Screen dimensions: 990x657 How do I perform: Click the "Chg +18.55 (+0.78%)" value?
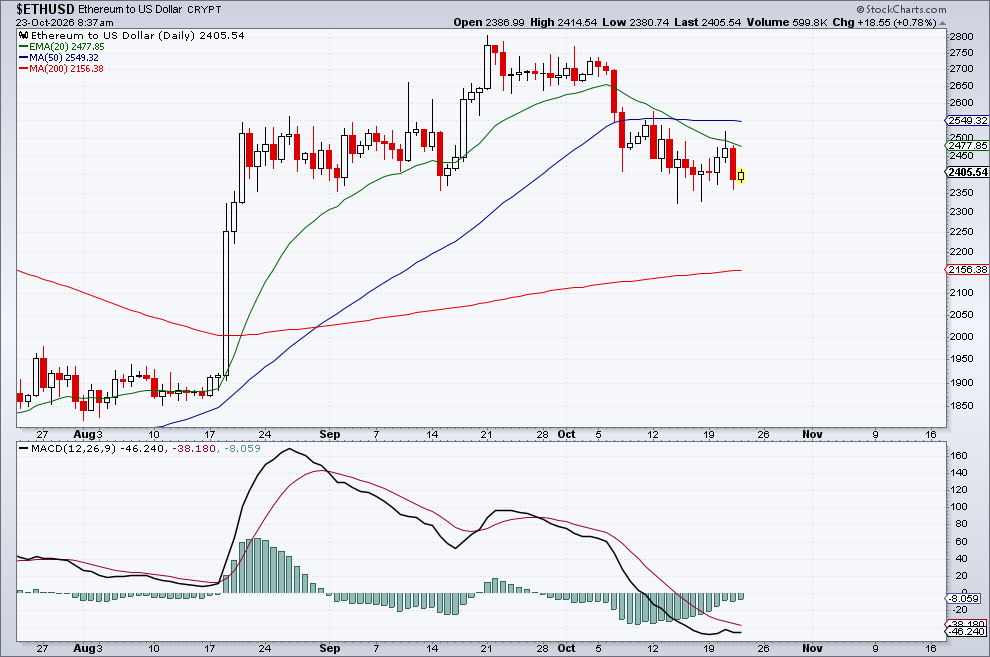pos(885,22)
